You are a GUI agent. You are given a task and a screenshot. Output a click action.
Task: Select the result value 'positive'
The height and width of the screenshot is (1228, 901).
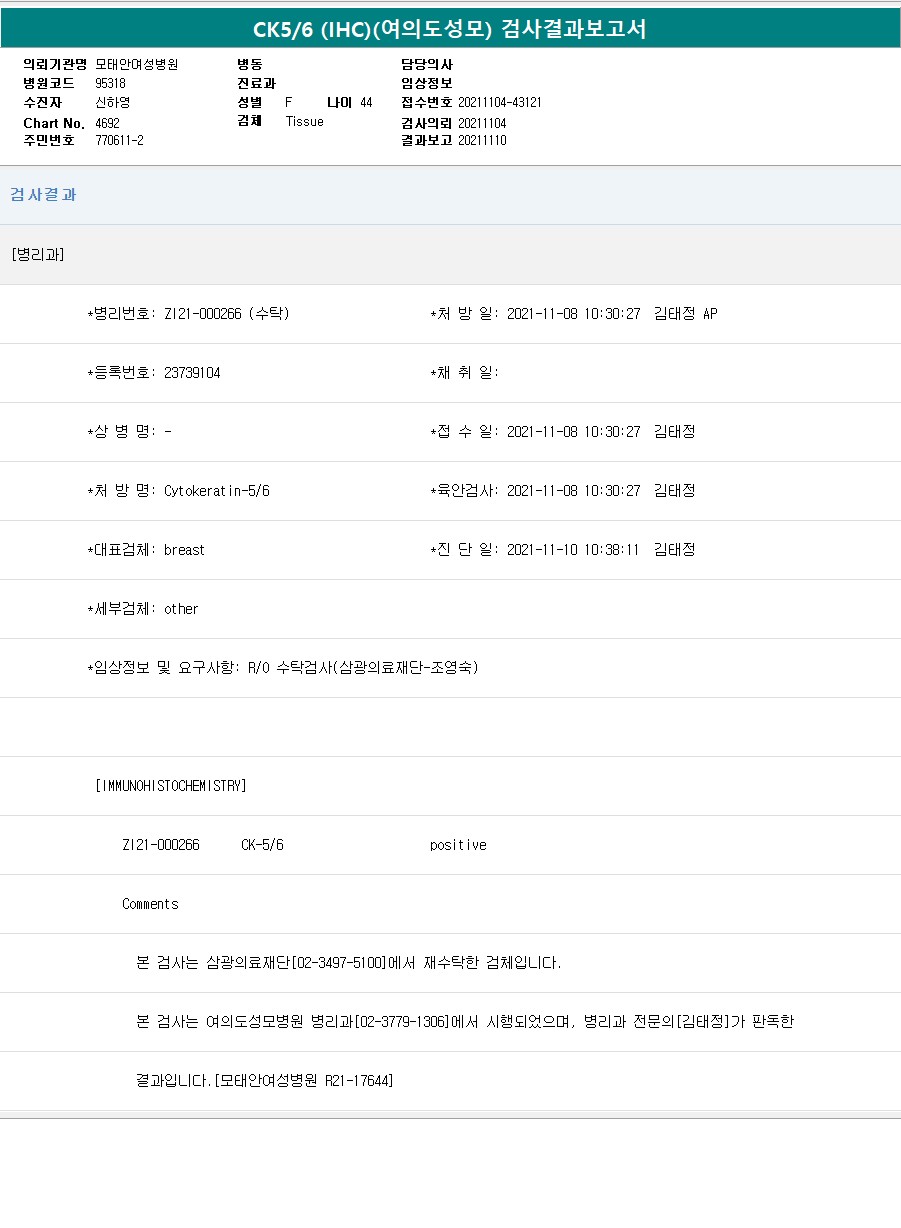pos(458,845)
